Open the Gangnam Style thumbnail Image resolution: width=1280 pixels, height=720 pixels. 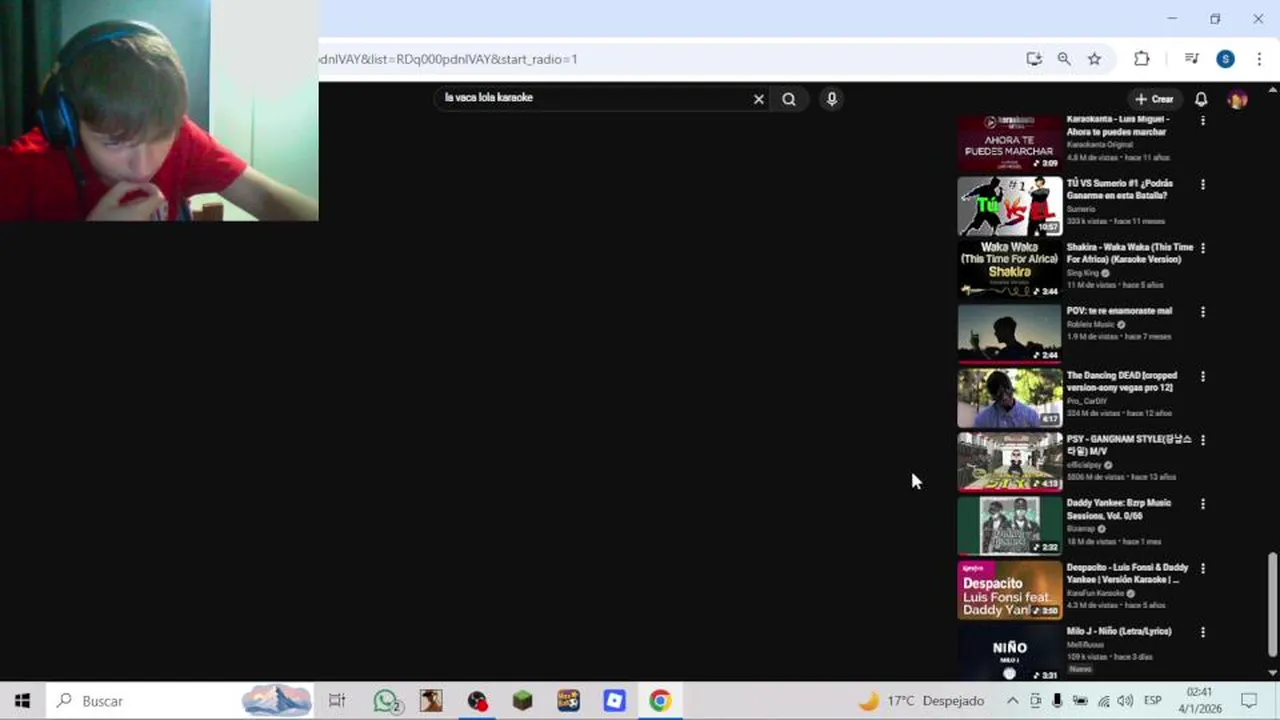(1009, 462)
